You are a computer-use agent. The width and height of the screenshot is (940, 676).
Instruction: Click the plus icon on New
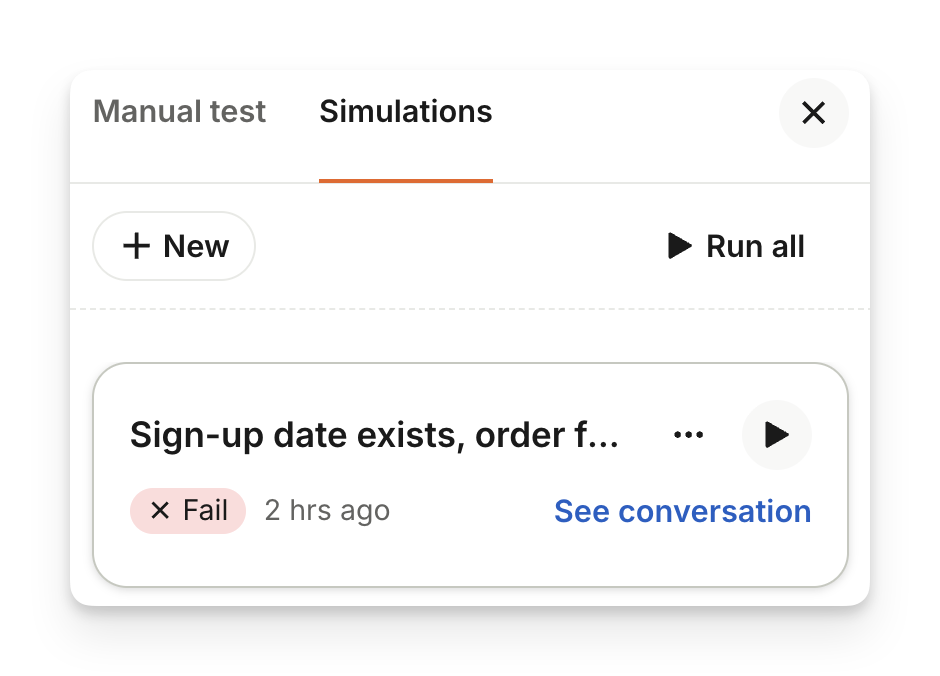click(x=136, y=246)
